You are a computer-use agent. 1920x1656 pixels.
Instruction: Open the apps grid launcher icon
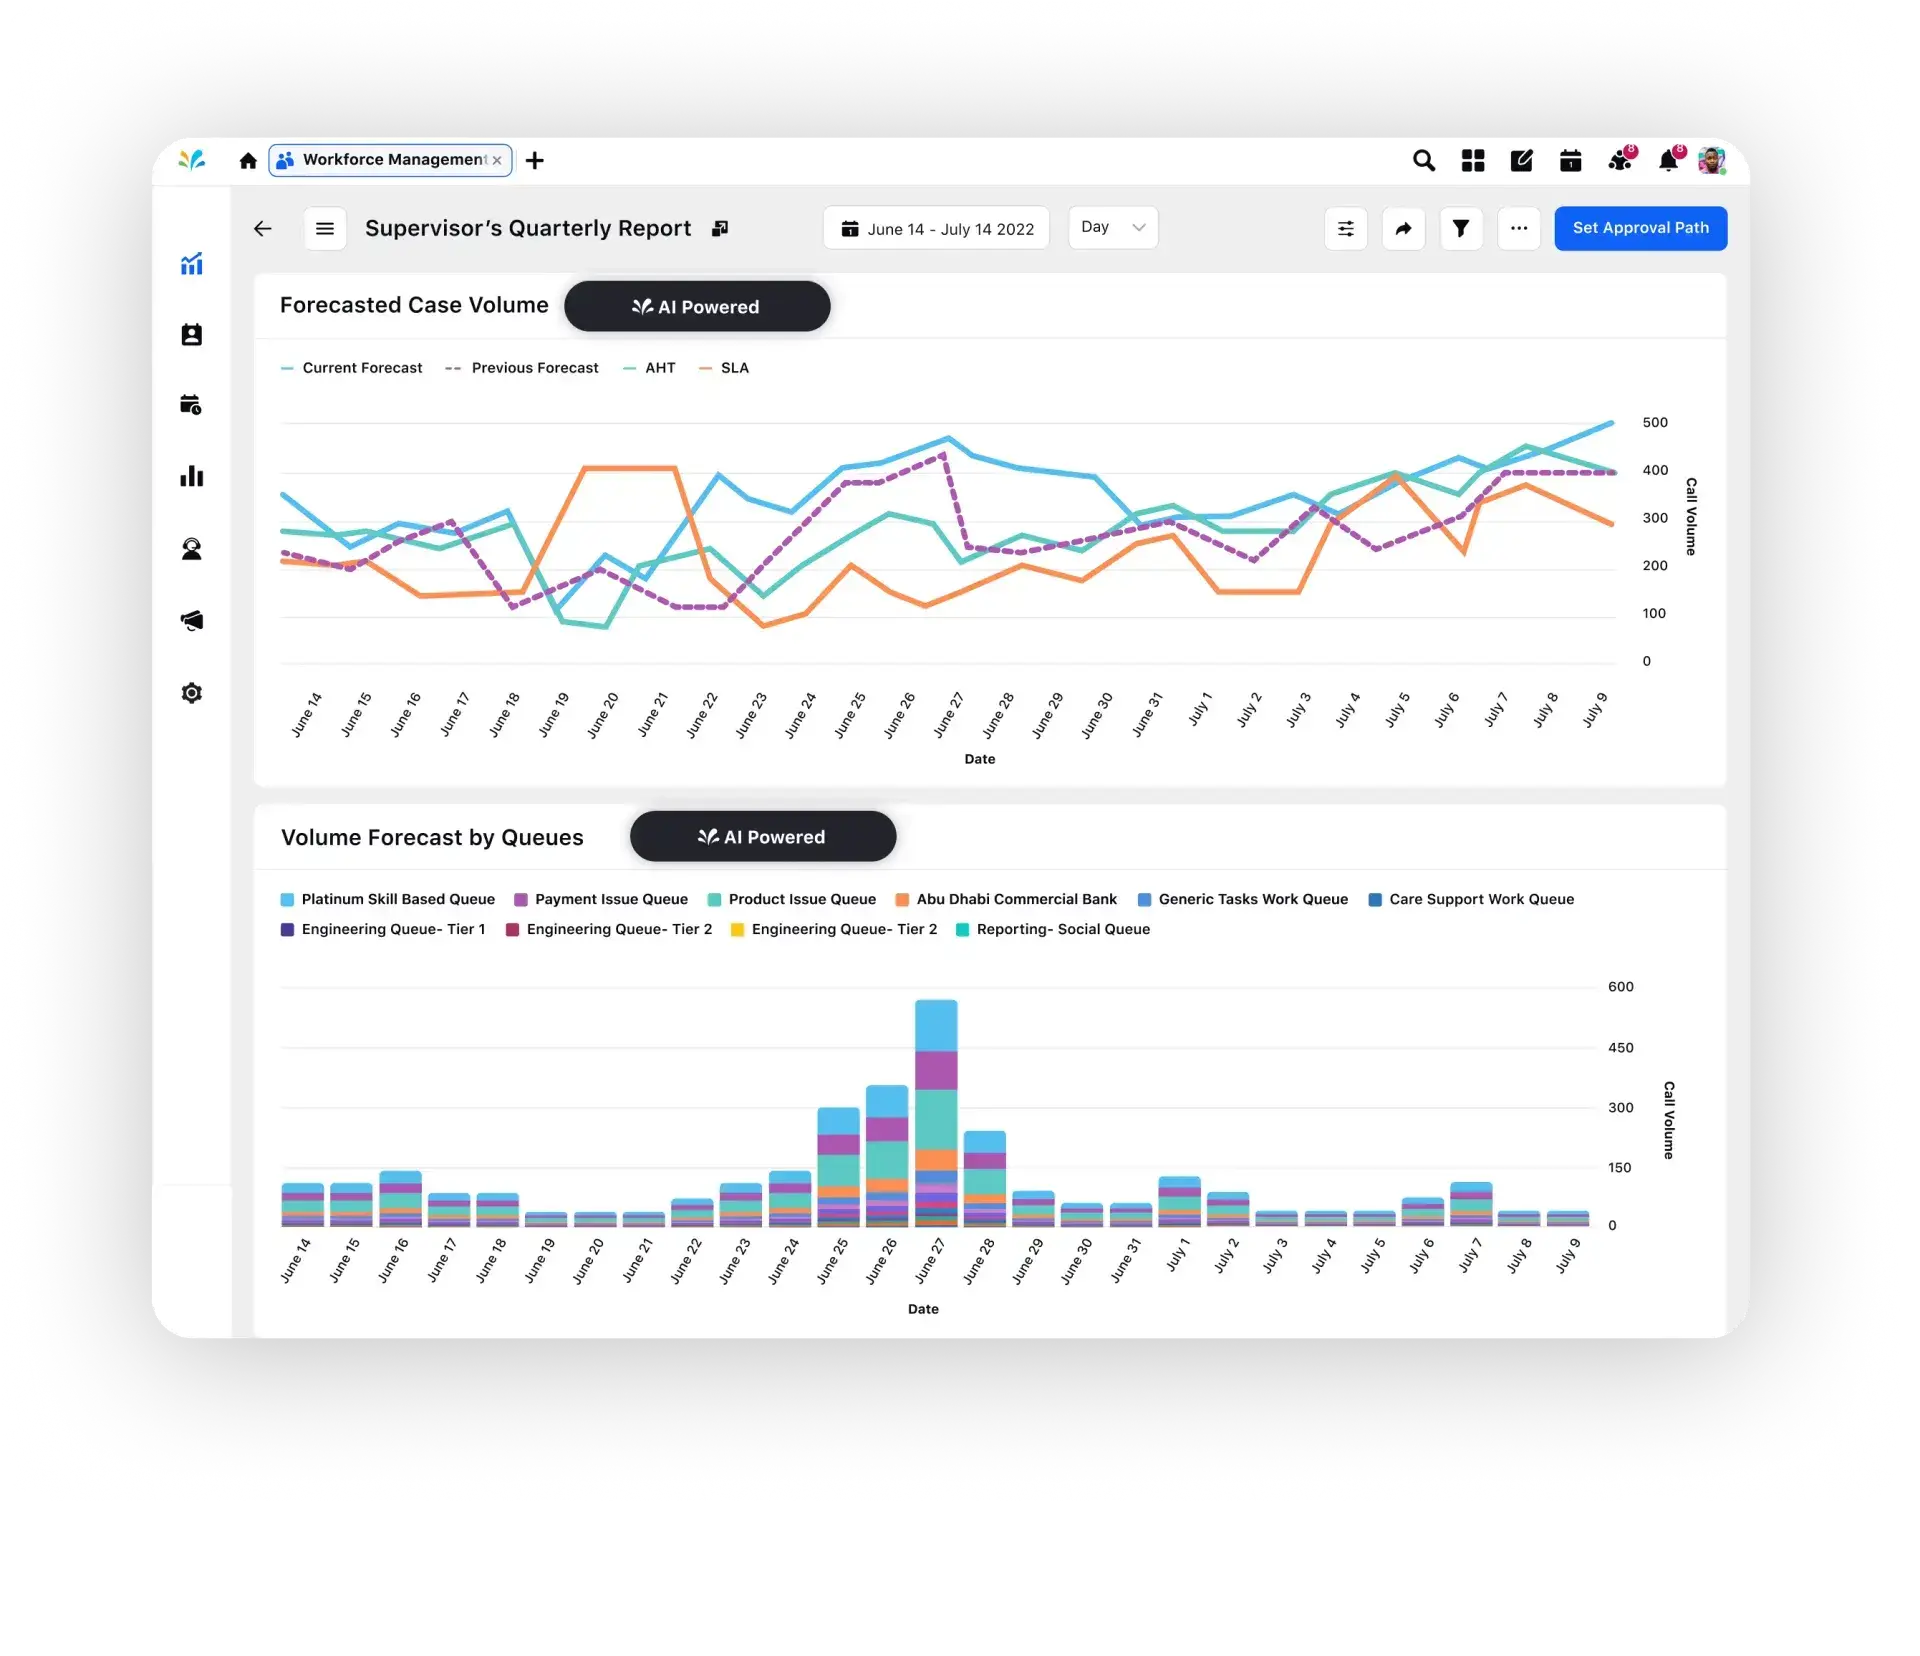coord(1472,160)
